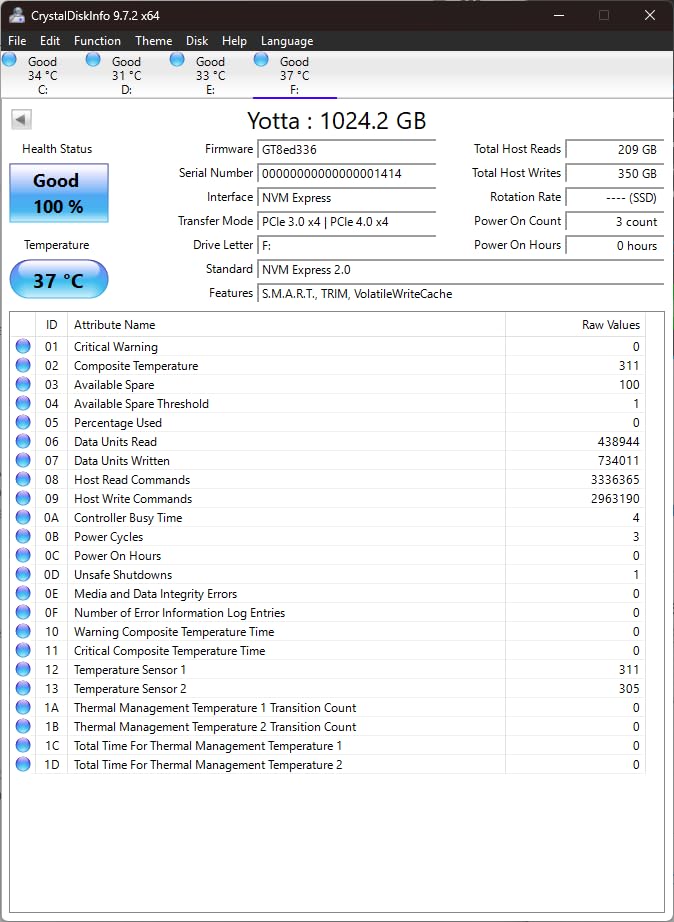
Task: Select the D: drive status orb
Action: pyautogui.click(x=94, y=59)
